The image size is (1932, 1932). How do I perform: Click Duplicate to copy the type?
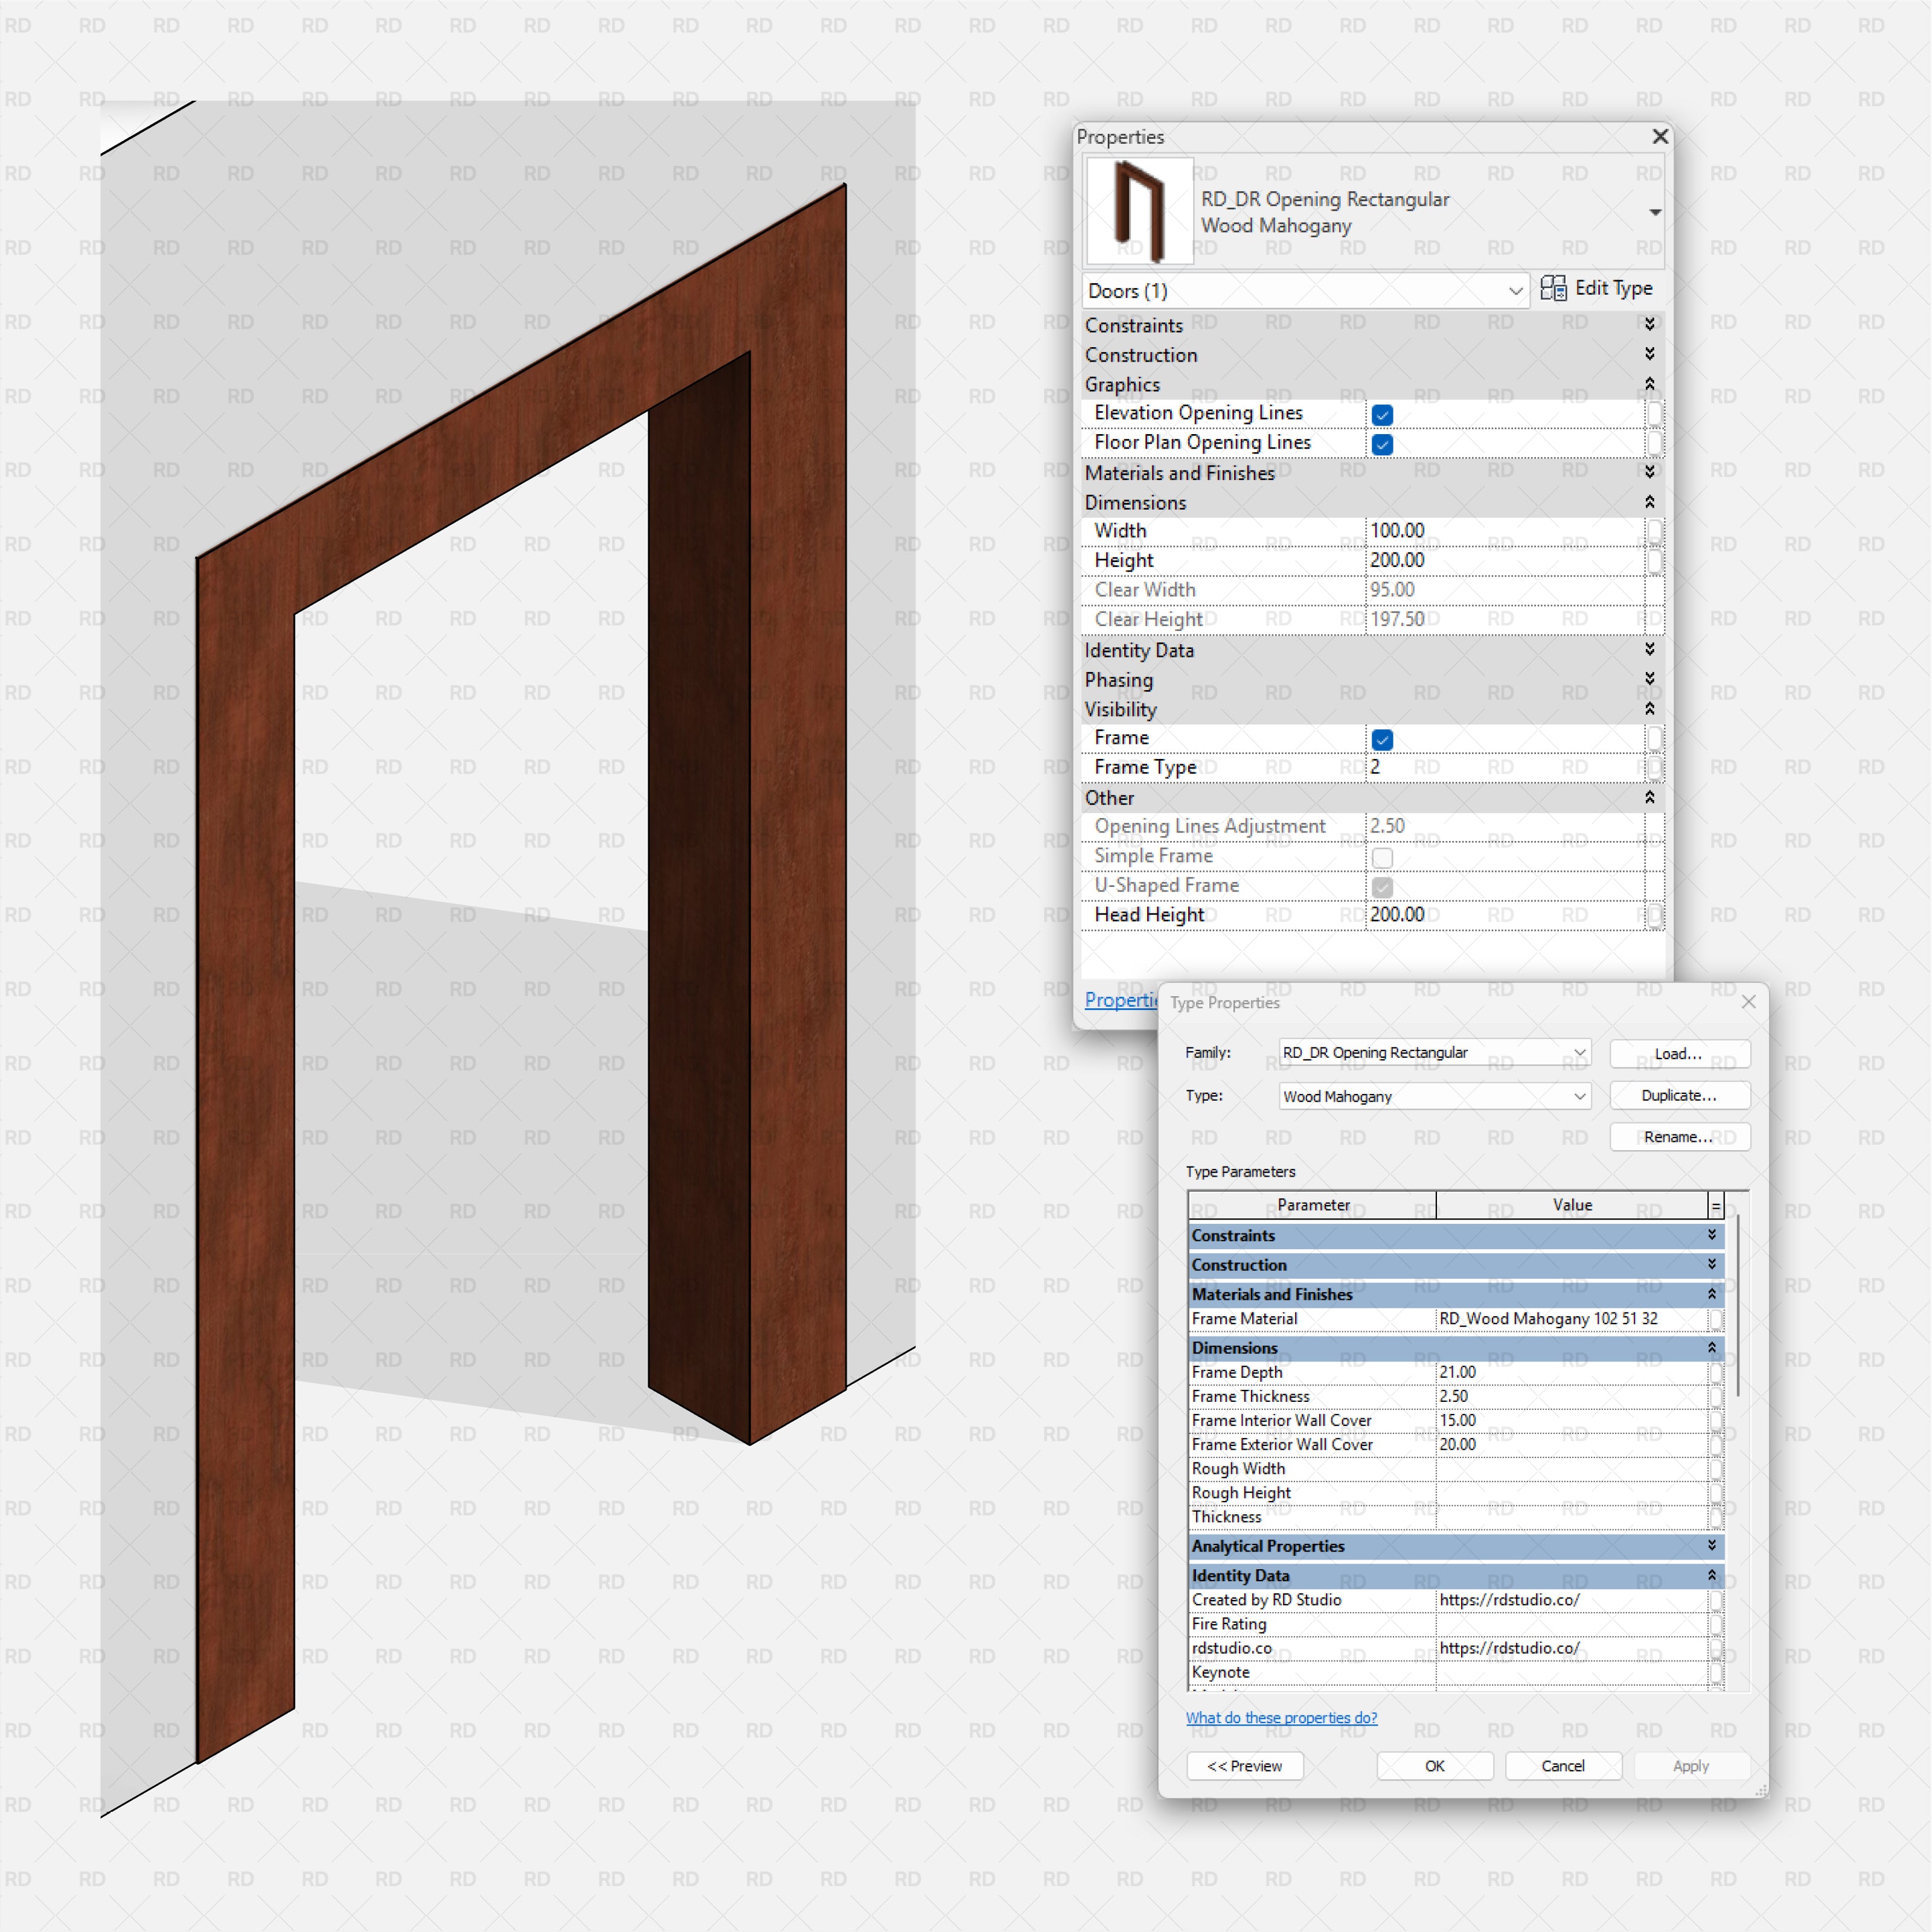1679,1096
